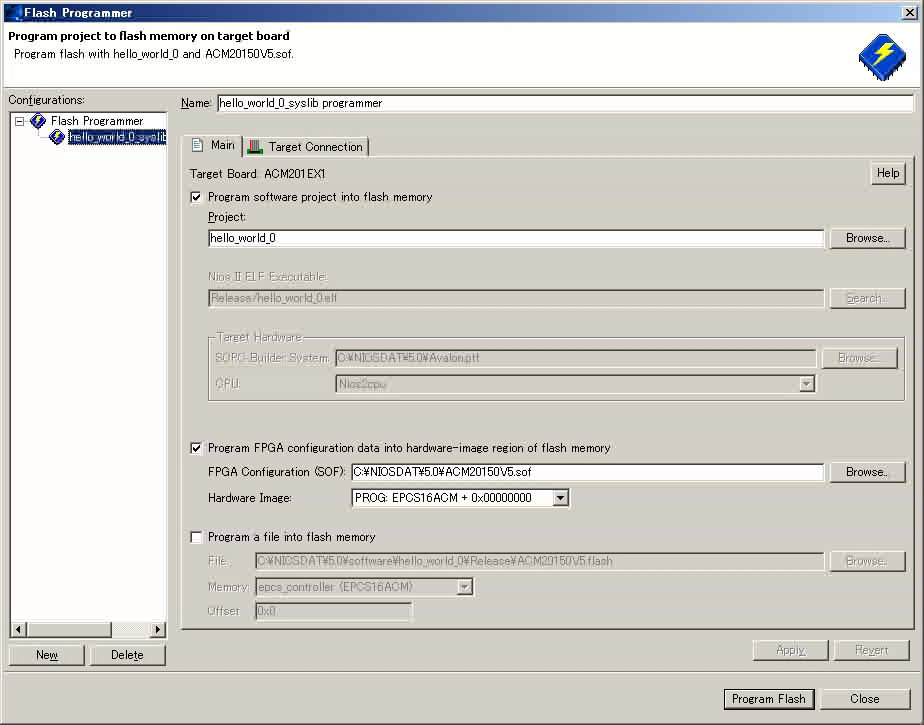Image resolution: width=924 pixels, height=725 pixels.
Task: Collapse the Flash Programmer tree node
Action: 19,121
